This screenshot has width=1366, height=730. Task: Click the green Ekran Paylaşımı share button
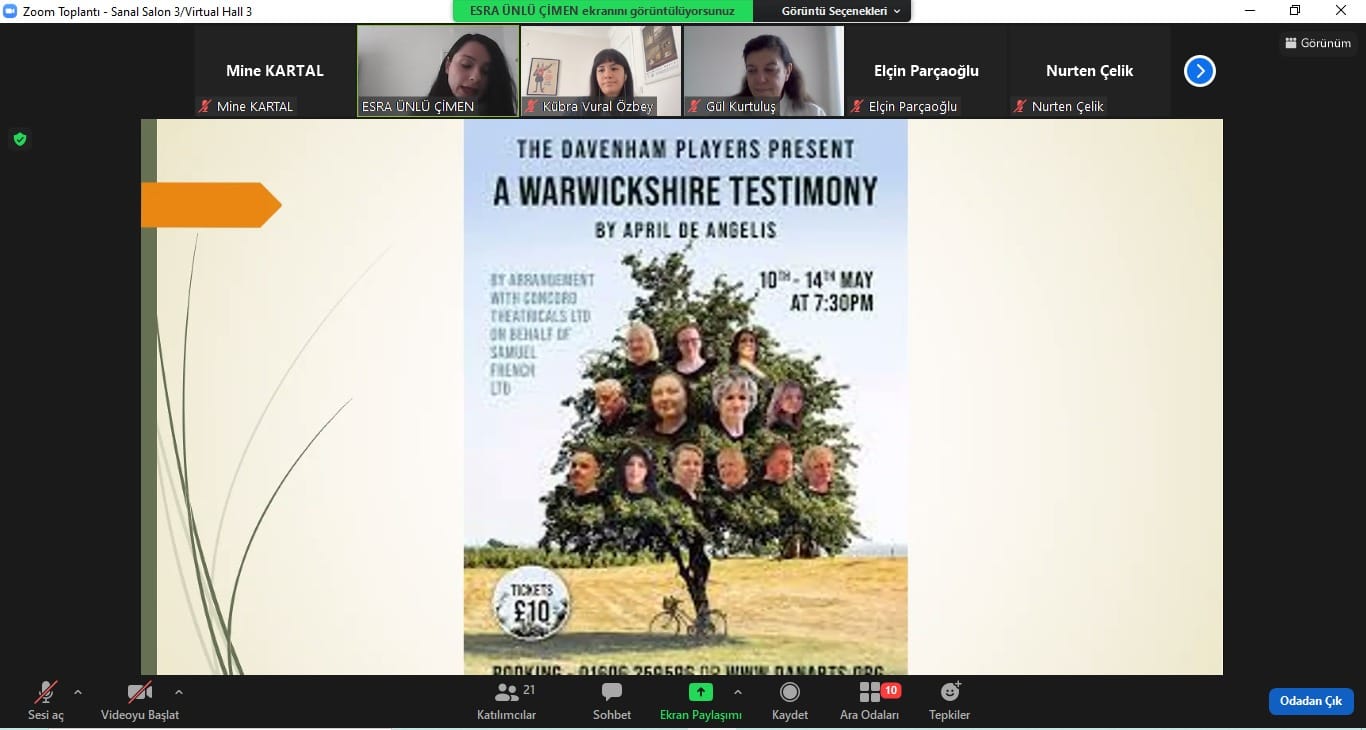pos(701,700)
